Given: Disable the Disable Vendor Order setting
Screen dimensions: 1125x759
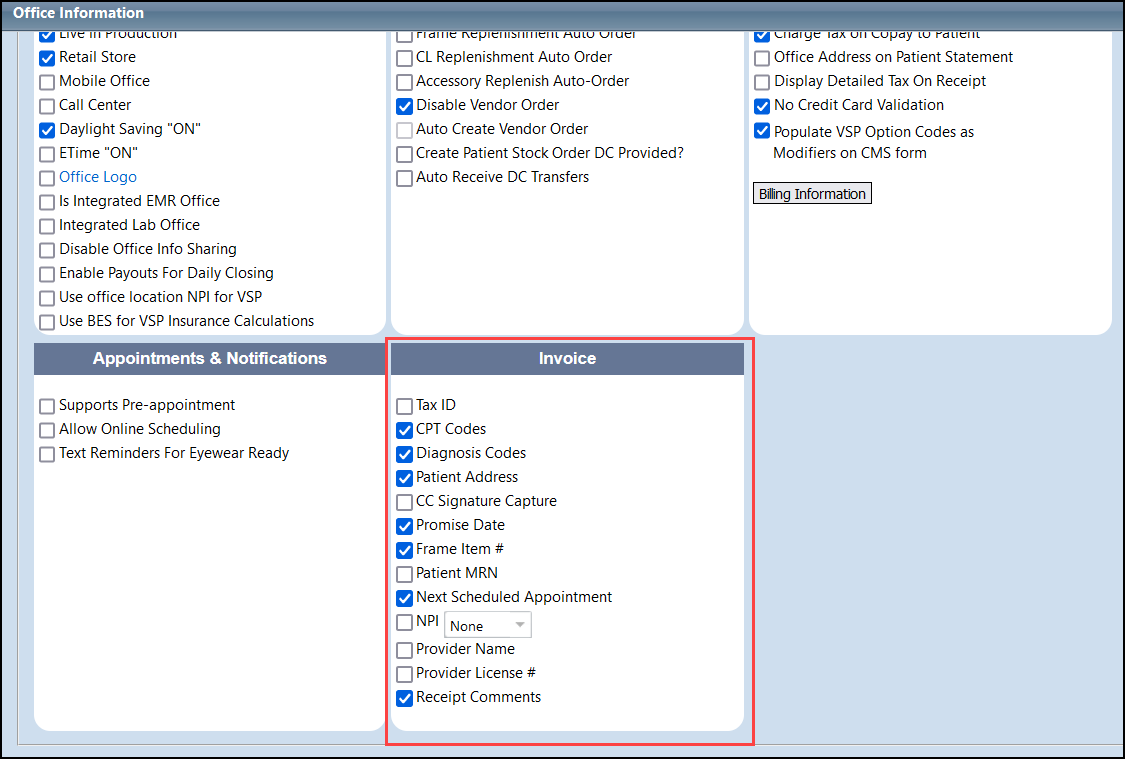Looking at the screenshot, I should [x=405, y=106].
